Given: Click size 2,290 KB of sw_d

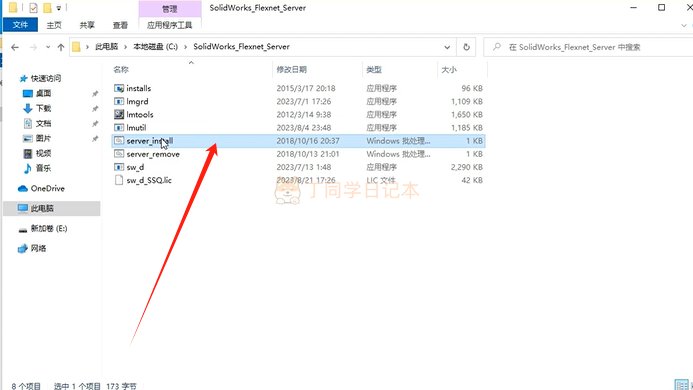Looking at the screenshot, I should [x=467, y=167].
